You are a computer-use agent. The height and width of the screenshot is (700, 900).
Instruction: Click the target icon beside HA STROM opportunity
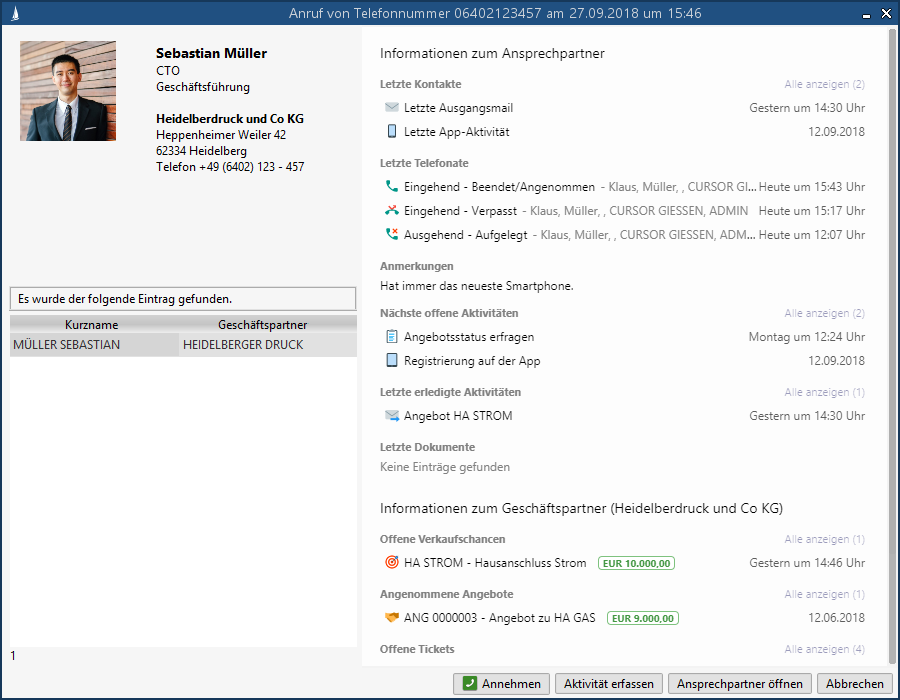(x=391, y=563)
